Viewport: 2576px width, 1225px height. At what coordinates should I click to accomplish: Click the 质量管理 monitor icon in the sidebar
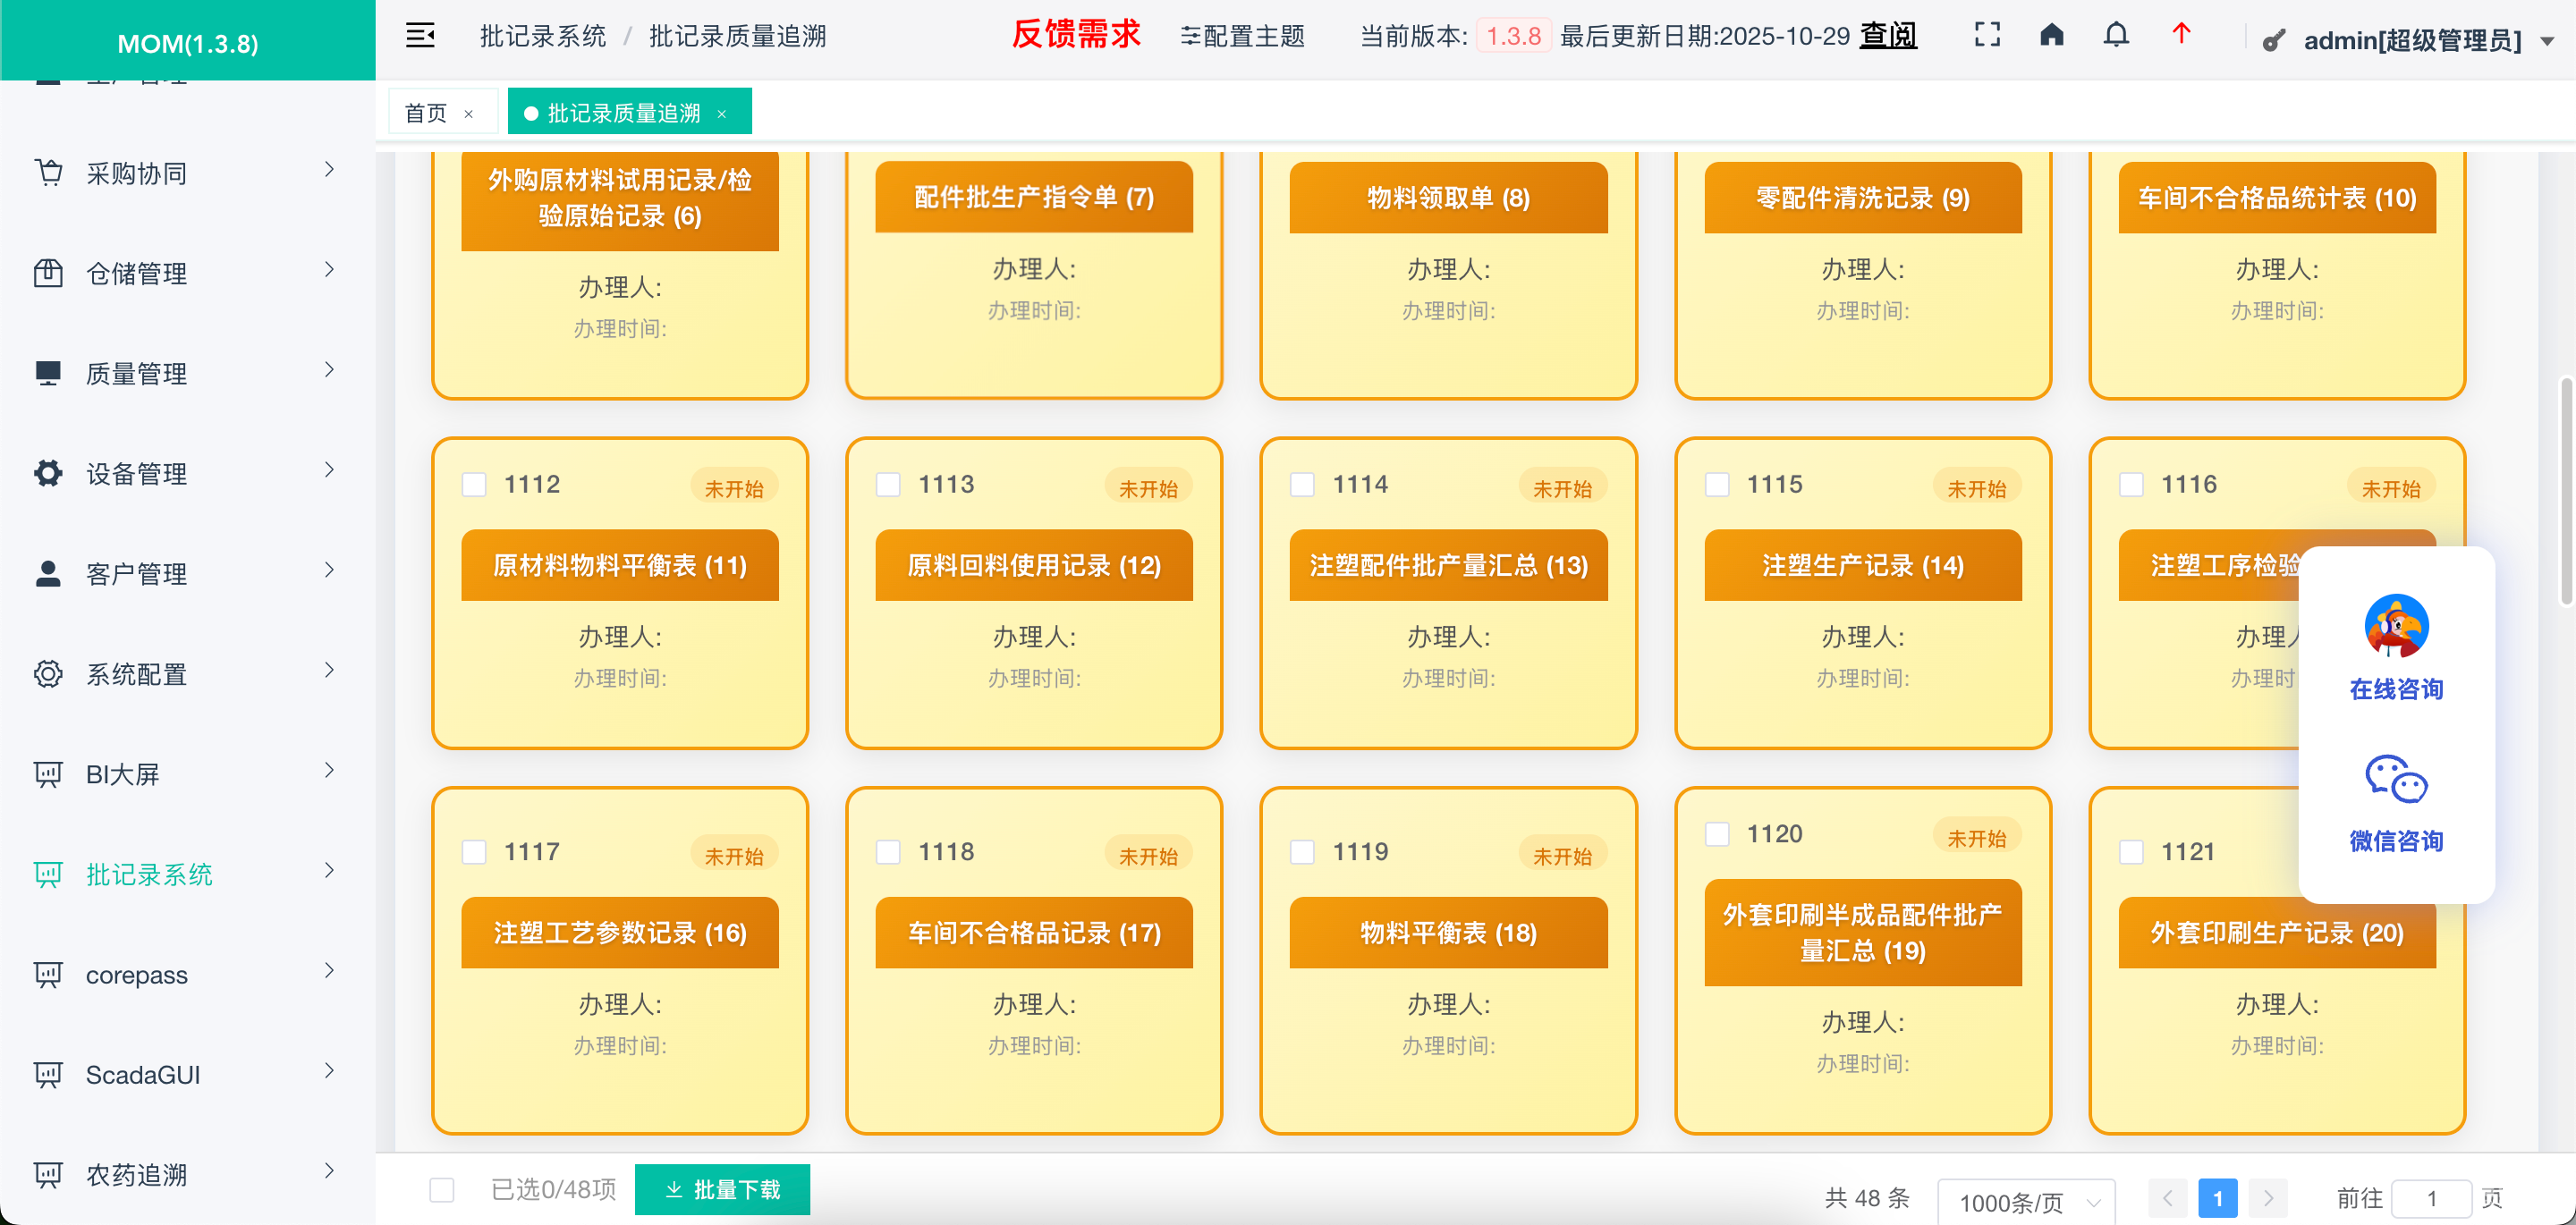(48, 373)
